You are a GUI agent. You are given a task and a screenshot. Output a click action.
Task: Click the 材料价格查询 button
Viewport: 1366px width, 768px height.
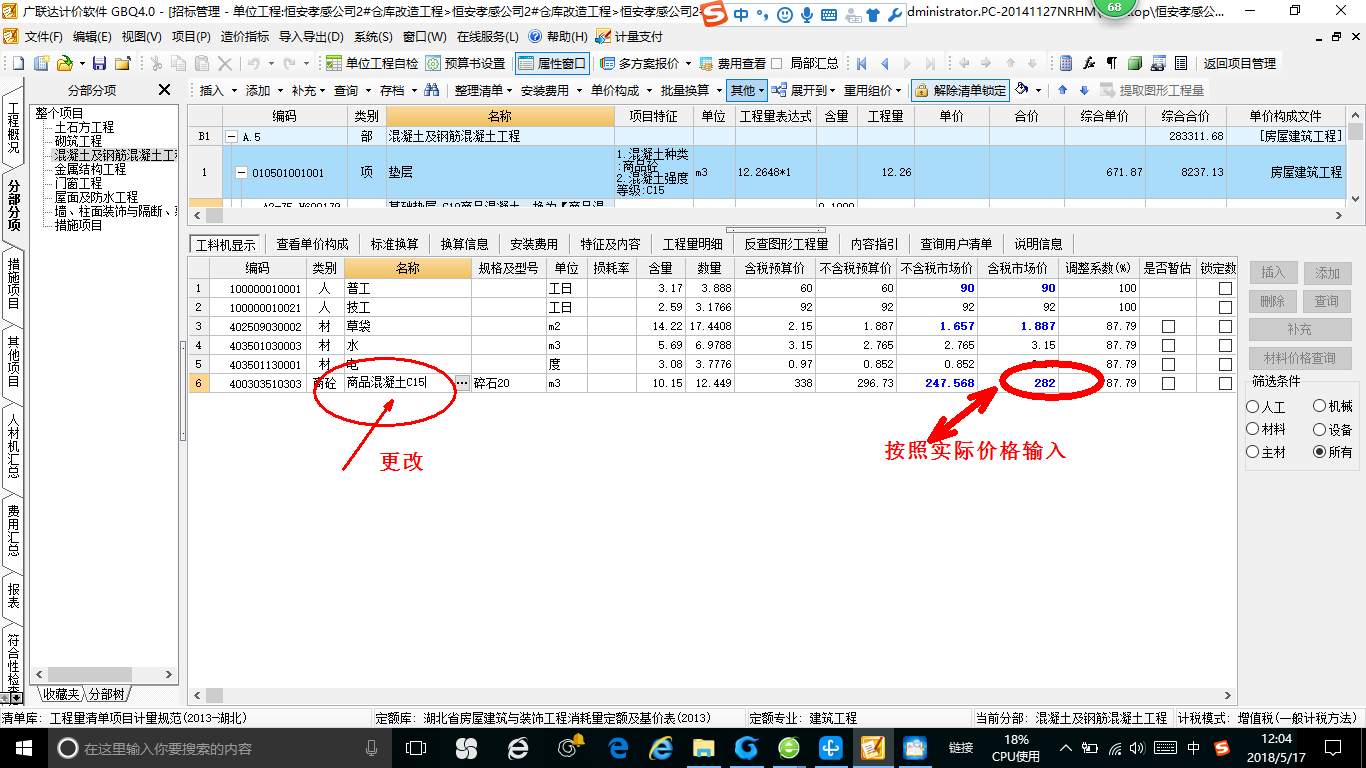1300,358
